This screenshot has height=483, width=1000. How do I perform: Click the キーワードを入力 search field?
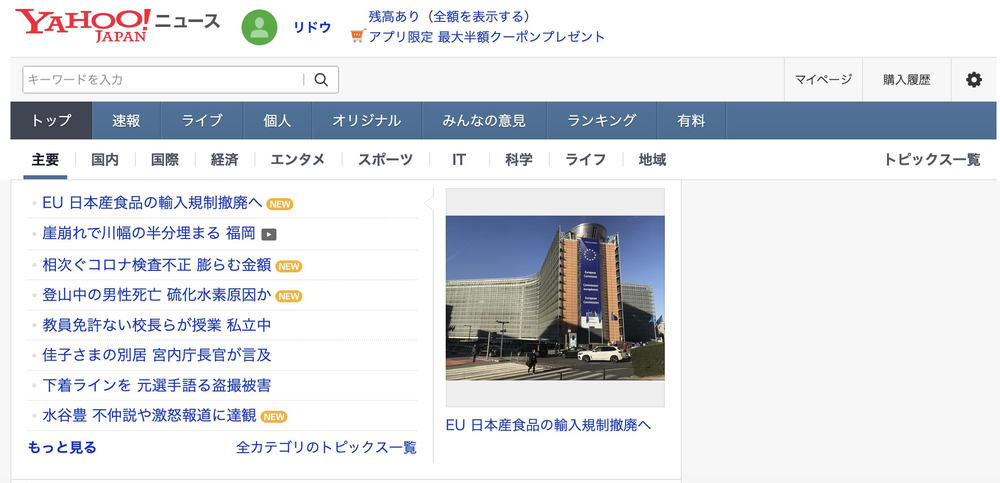pyautogui.click(x=163, y=80)
